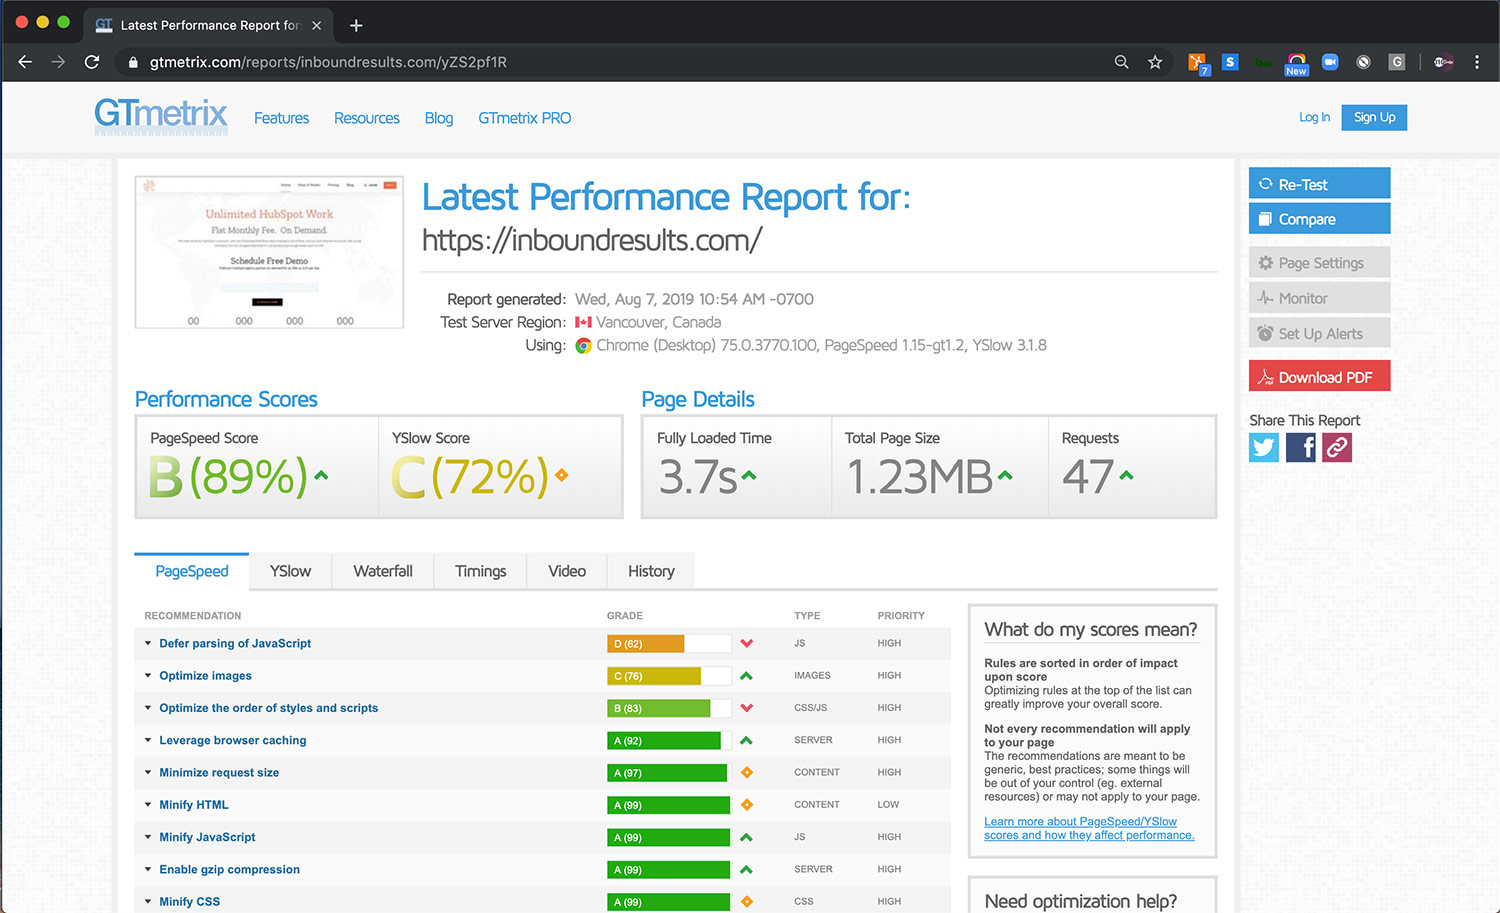The height and width of the screenshot is (913, 1500).
Task: Click the Compare button
Action: [1319, 218]
